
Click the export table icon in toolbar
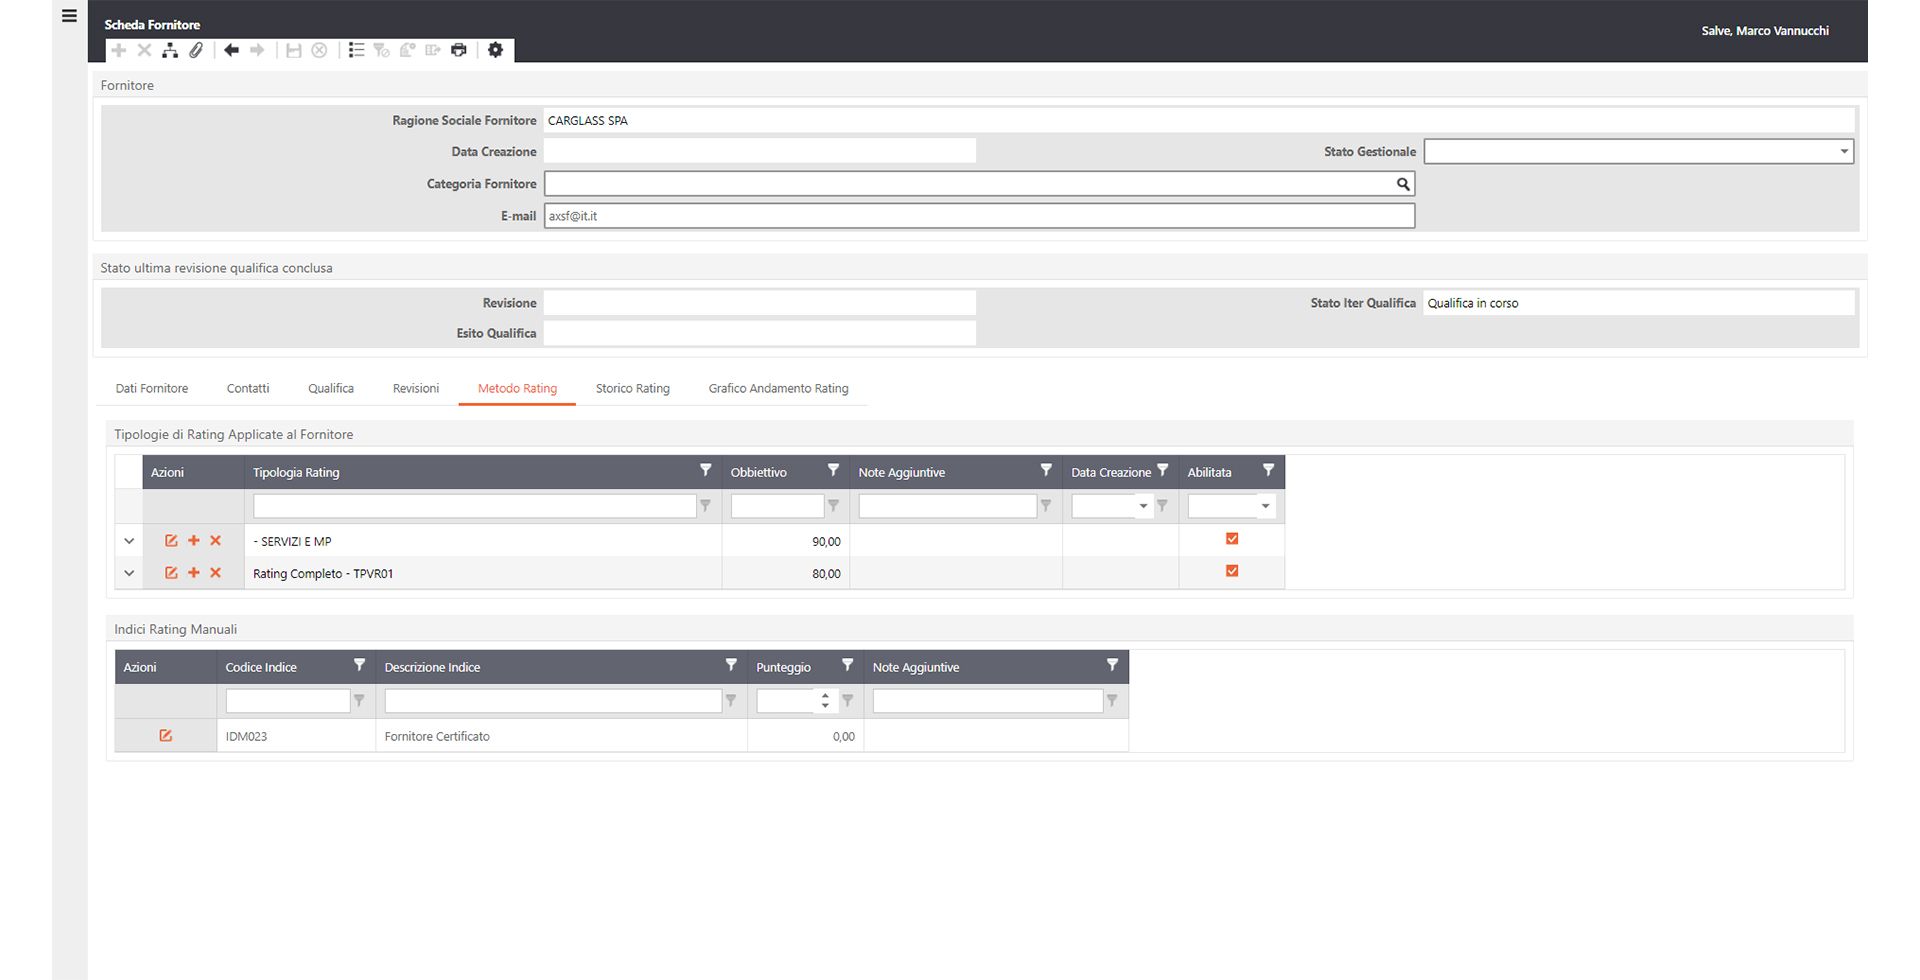(x=432, y=50)
